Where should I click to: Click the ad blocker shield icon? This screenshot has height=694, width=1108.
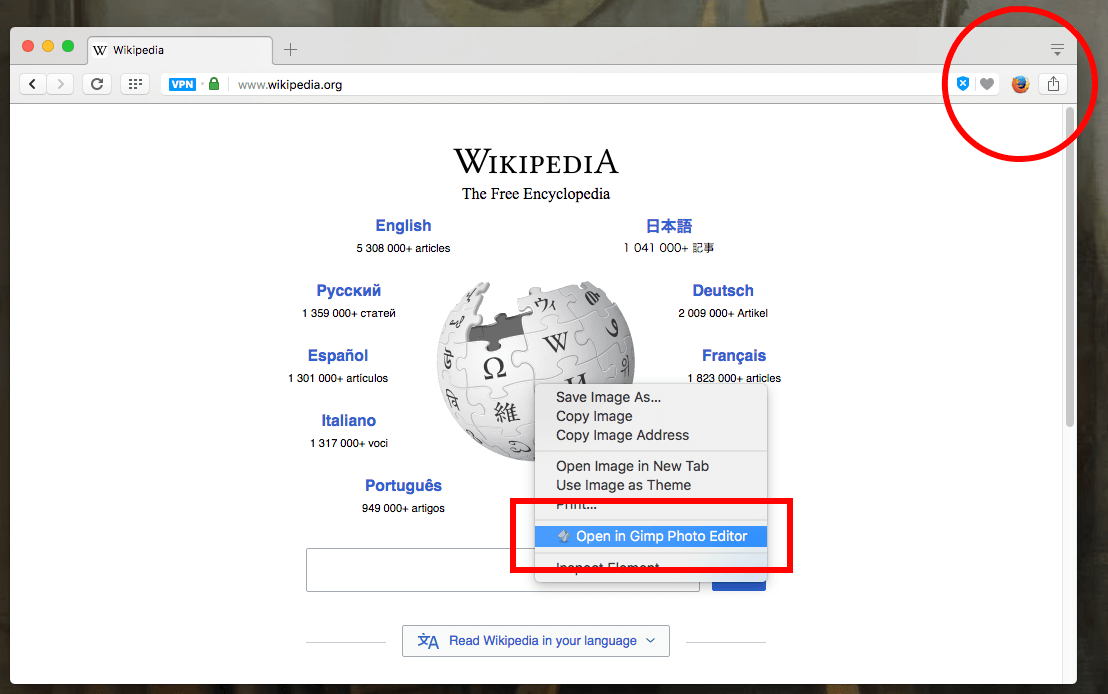[962, 84]
